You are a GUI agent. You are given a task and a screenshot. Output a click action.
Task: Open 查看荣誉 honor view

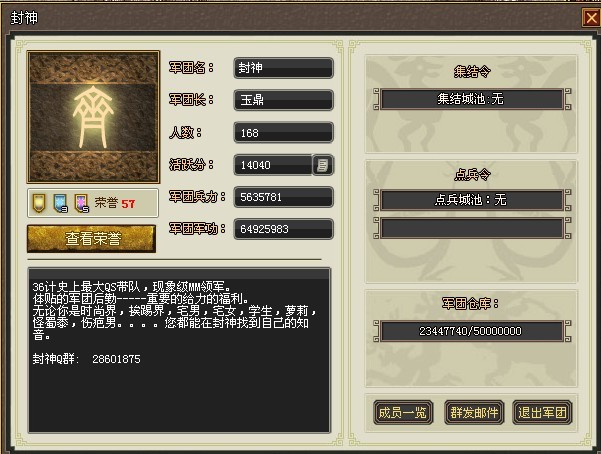coord(92,239)
